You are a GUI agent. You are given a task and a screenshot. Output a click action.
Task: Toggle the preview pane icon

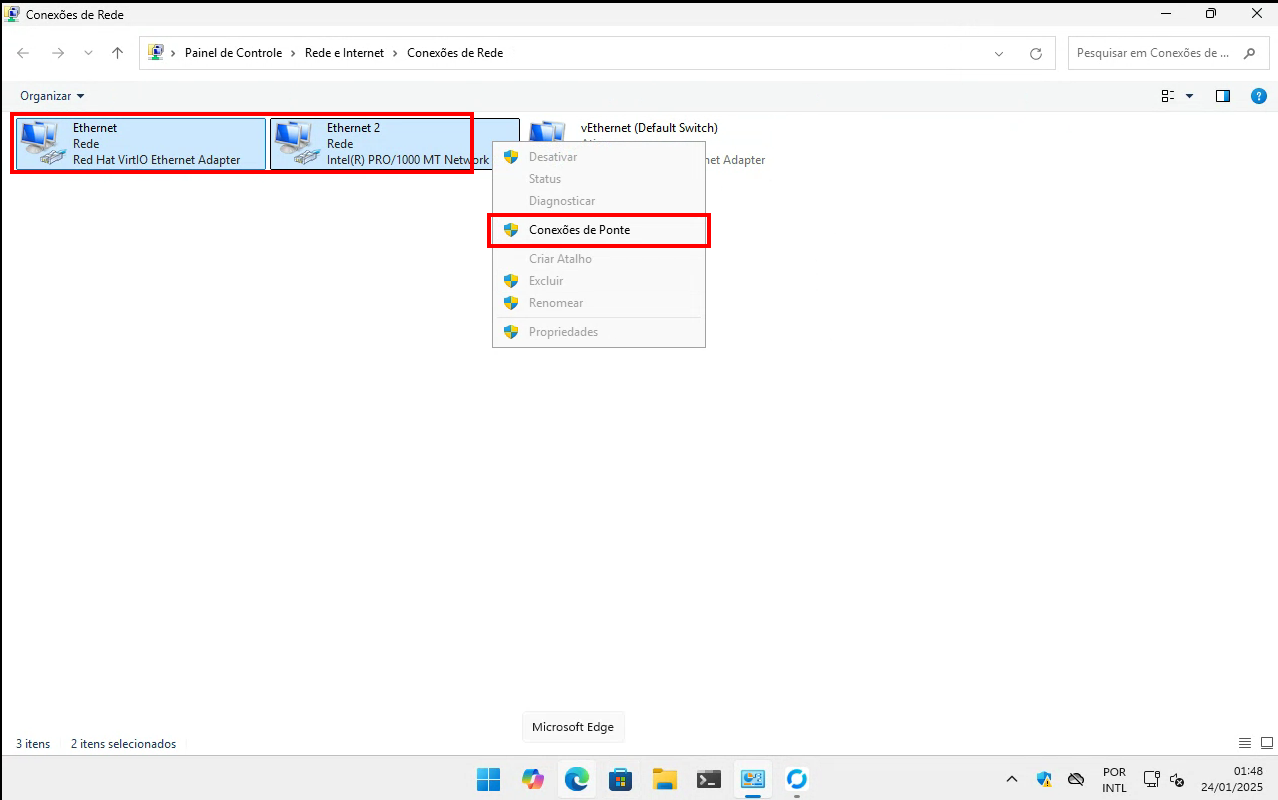click(1222, 96)
